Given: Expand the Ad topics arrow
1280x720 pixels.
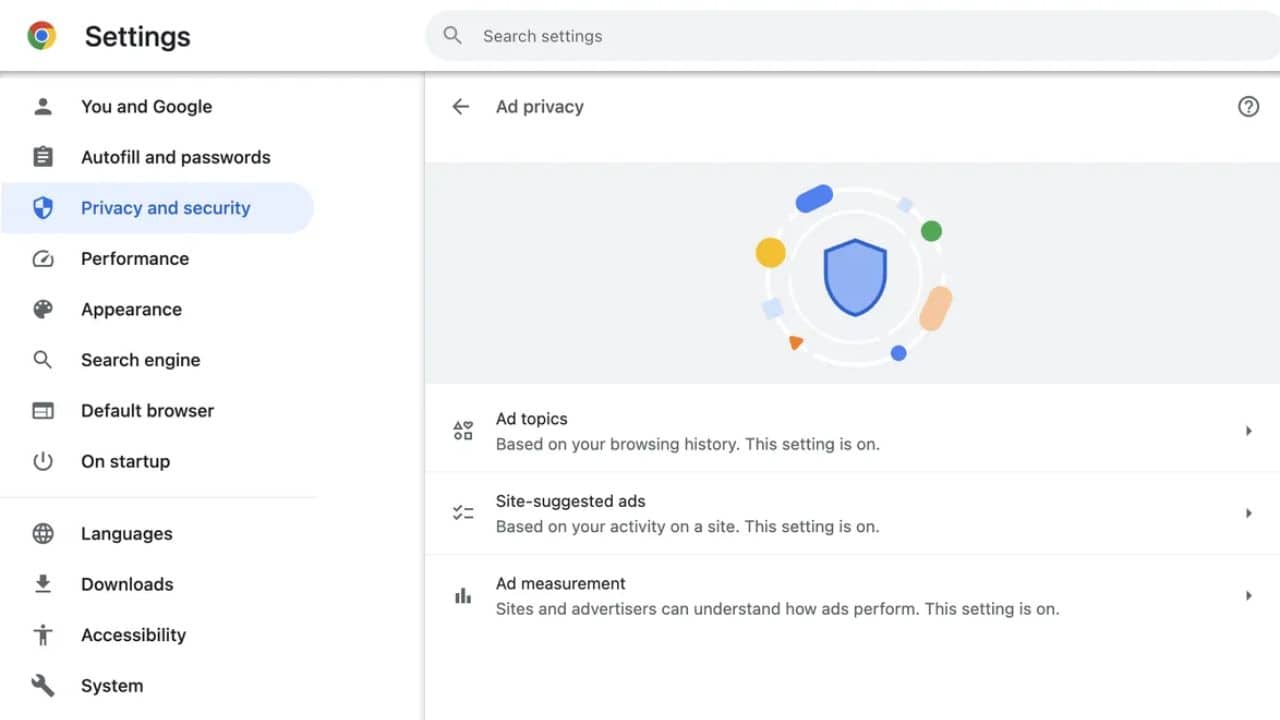Looking at the screenshot, I should click(1248, 431).
